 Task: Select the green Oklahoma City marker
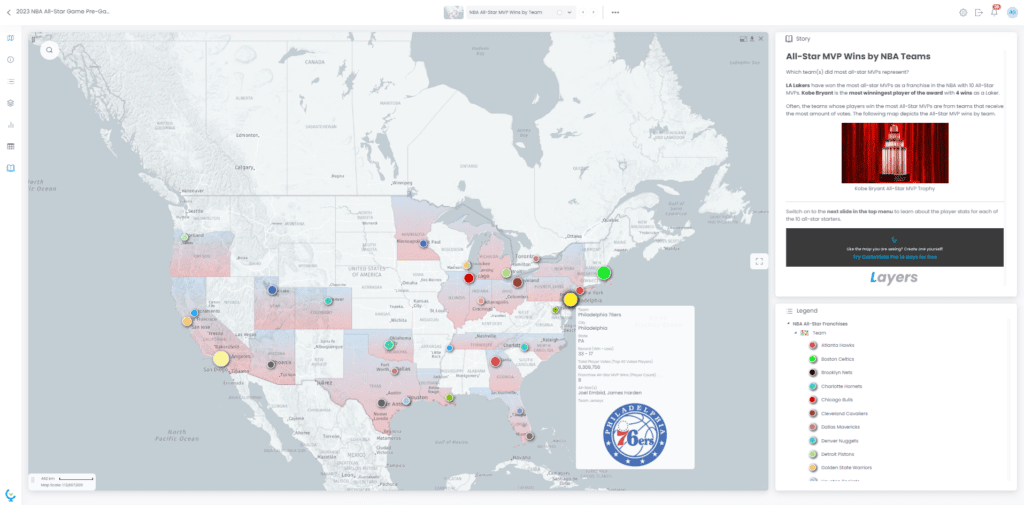[389, 344]
